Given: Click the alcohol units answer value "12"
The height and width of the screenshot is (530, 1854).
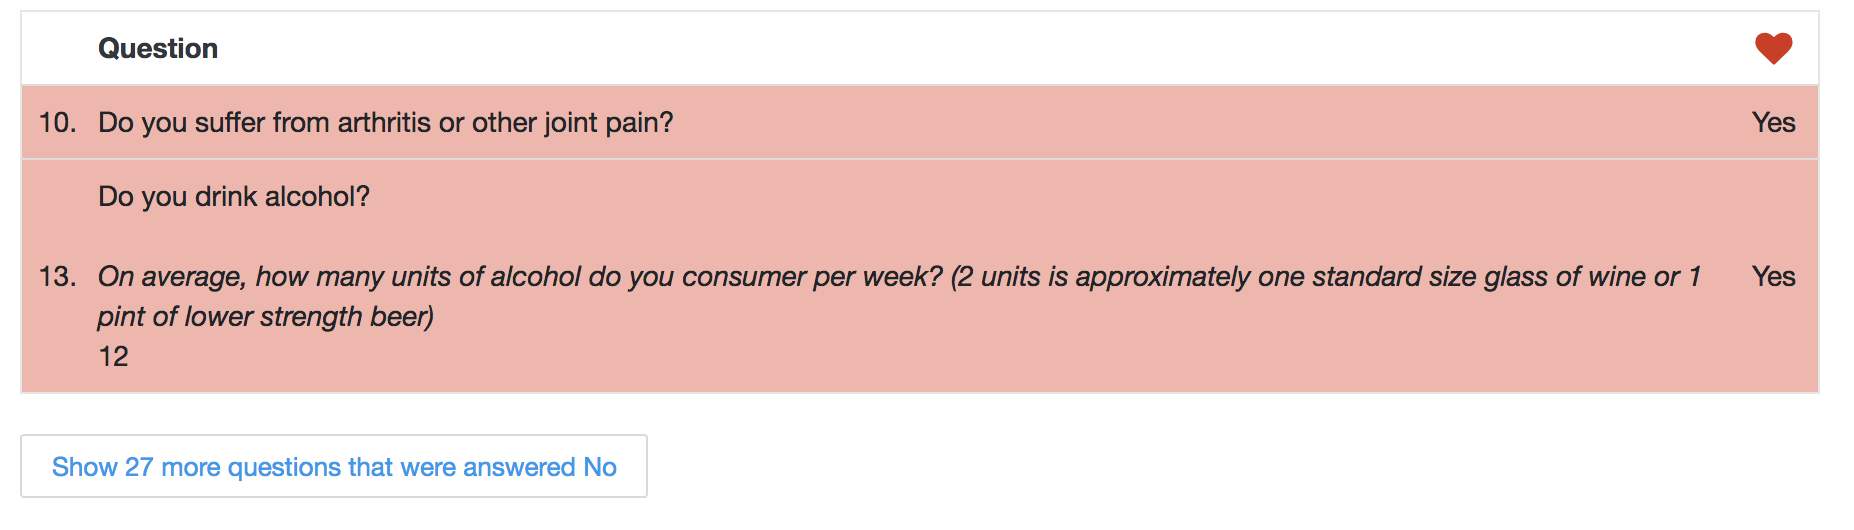Looking at the screenshot, I should coord(113,356).
